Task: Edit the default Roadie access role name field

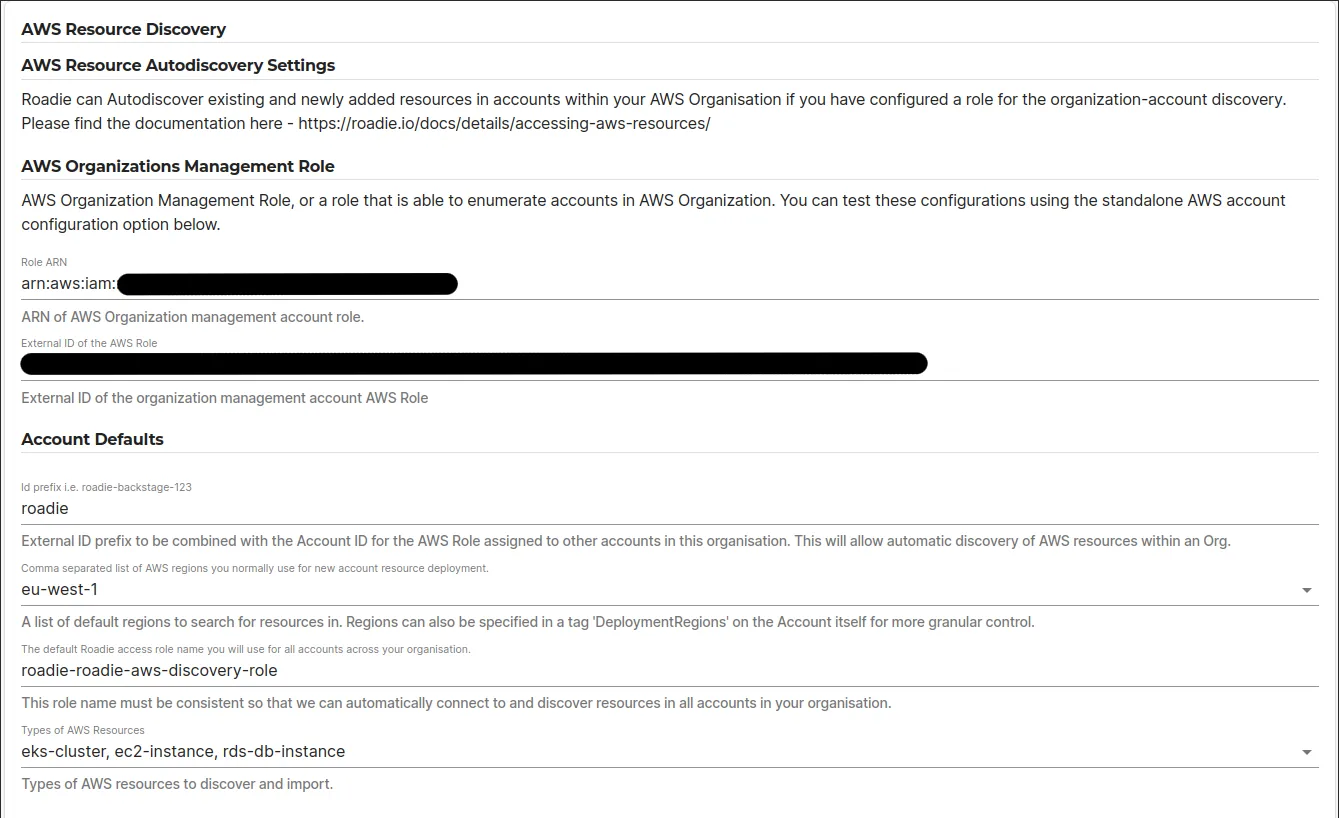Action: point(300,670)
